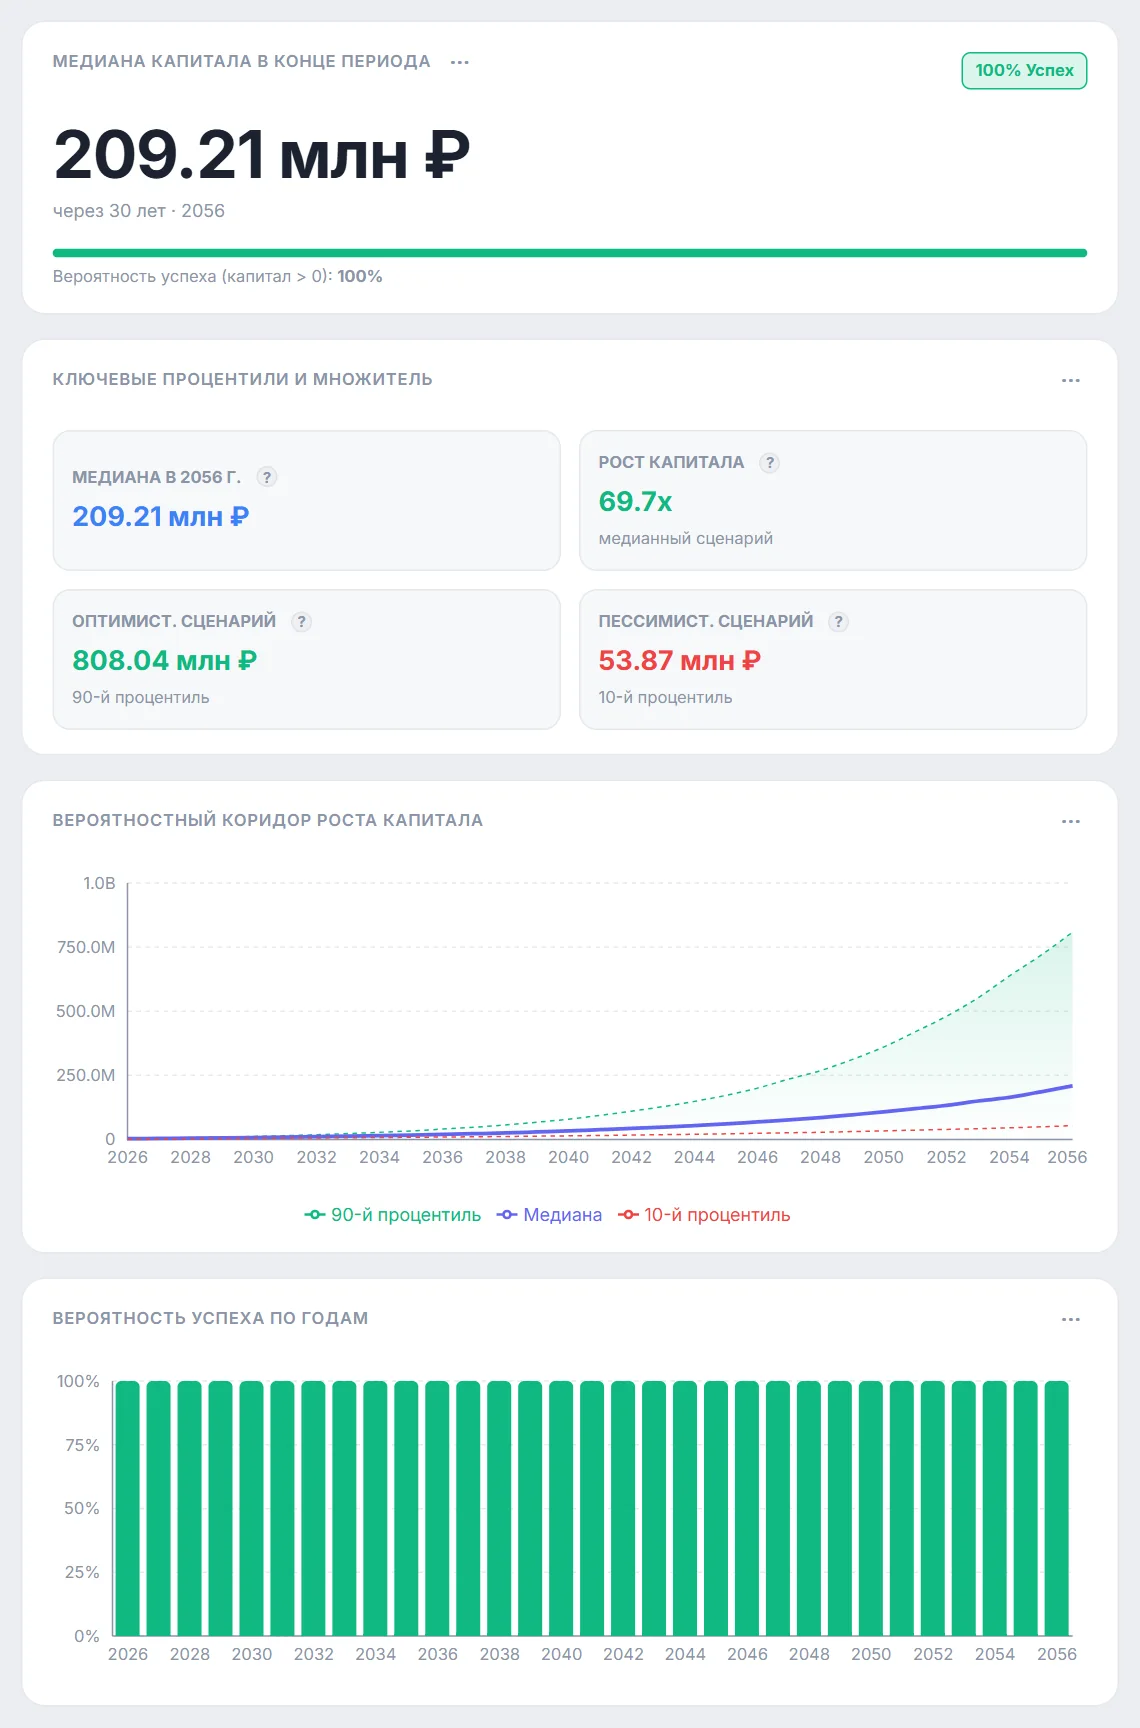Image resolution: width=1140 pixels, height=1728 pixels.
Task: Open the success probability by years options menu
Action: (1071, 1319)
